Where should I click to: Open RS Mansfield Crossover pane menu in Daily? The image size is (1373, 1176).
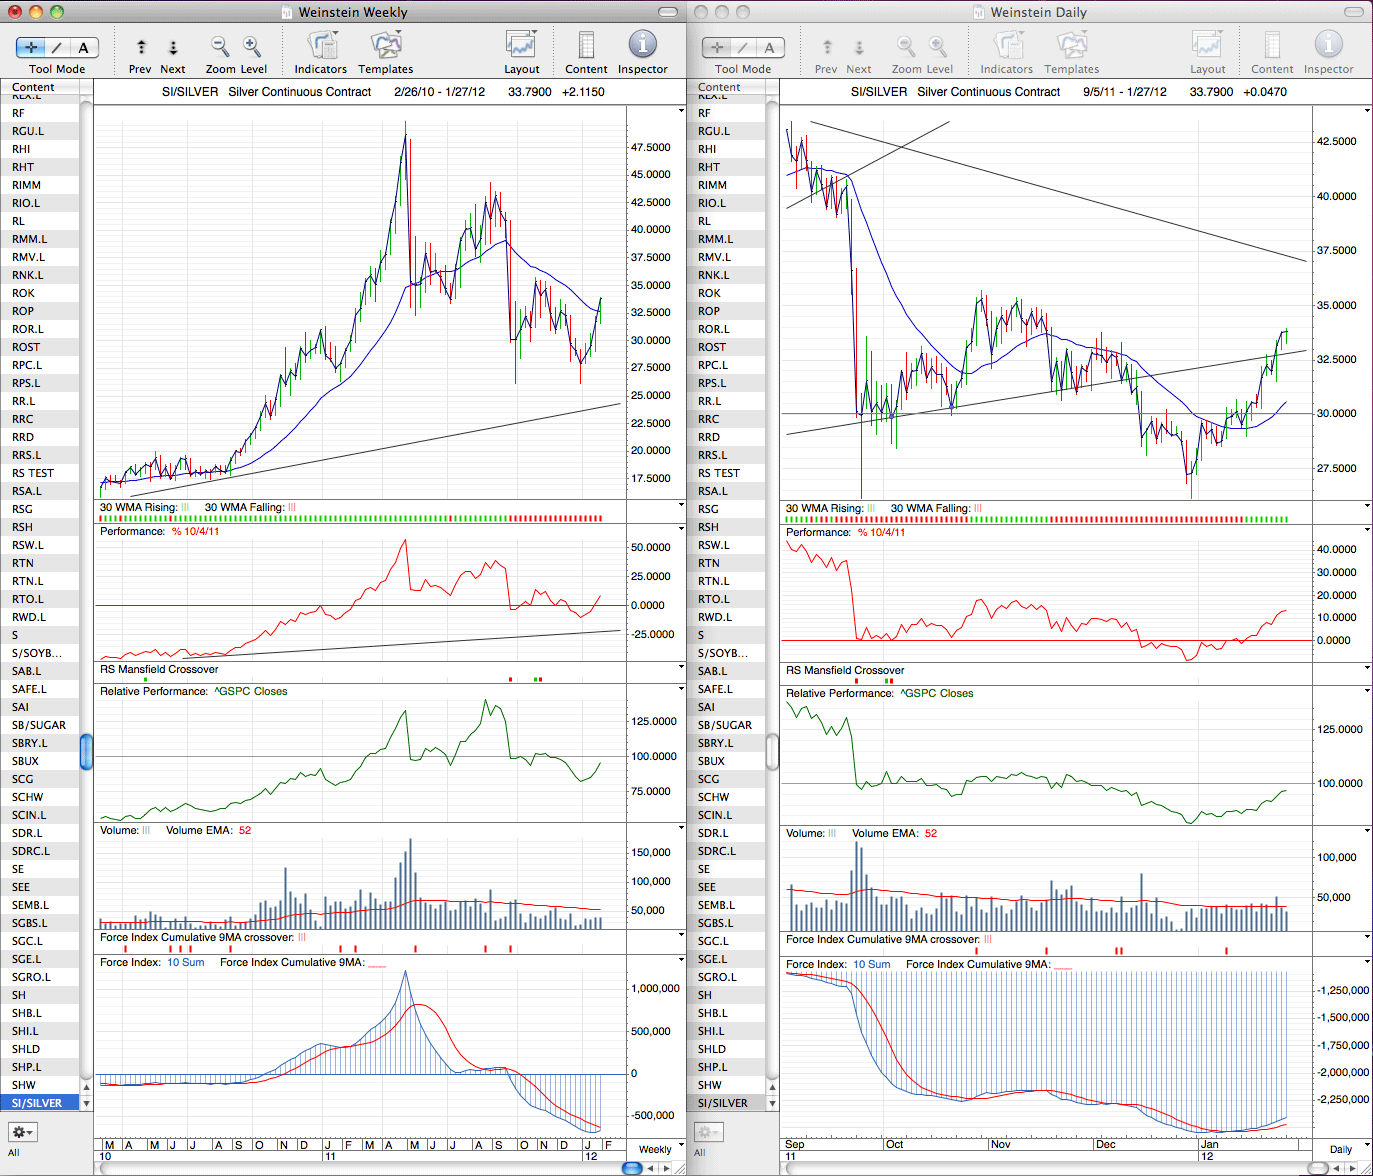pos(1367,669)
